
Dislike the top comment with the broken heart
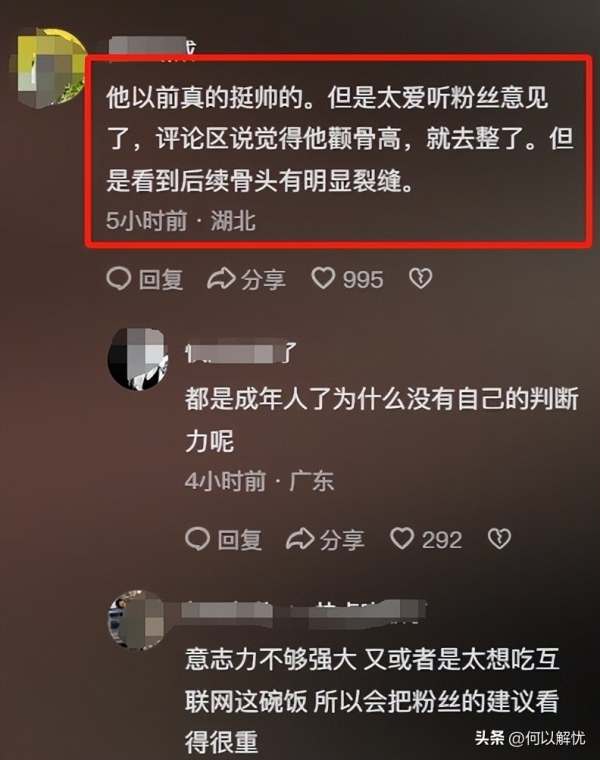pyautogui.click(x=420, y=279)
